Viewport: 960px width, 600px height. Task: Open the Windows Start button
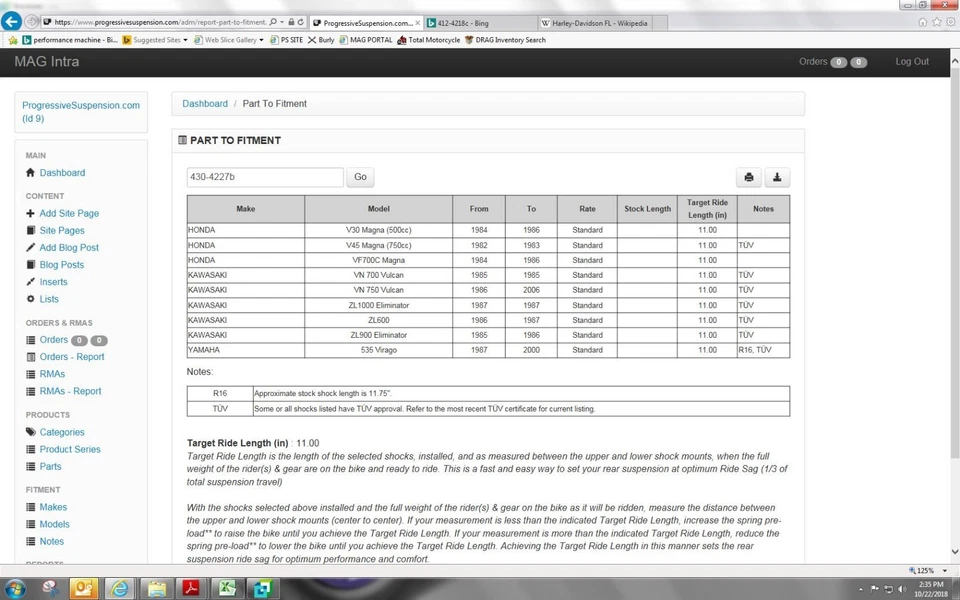[14, 588]
